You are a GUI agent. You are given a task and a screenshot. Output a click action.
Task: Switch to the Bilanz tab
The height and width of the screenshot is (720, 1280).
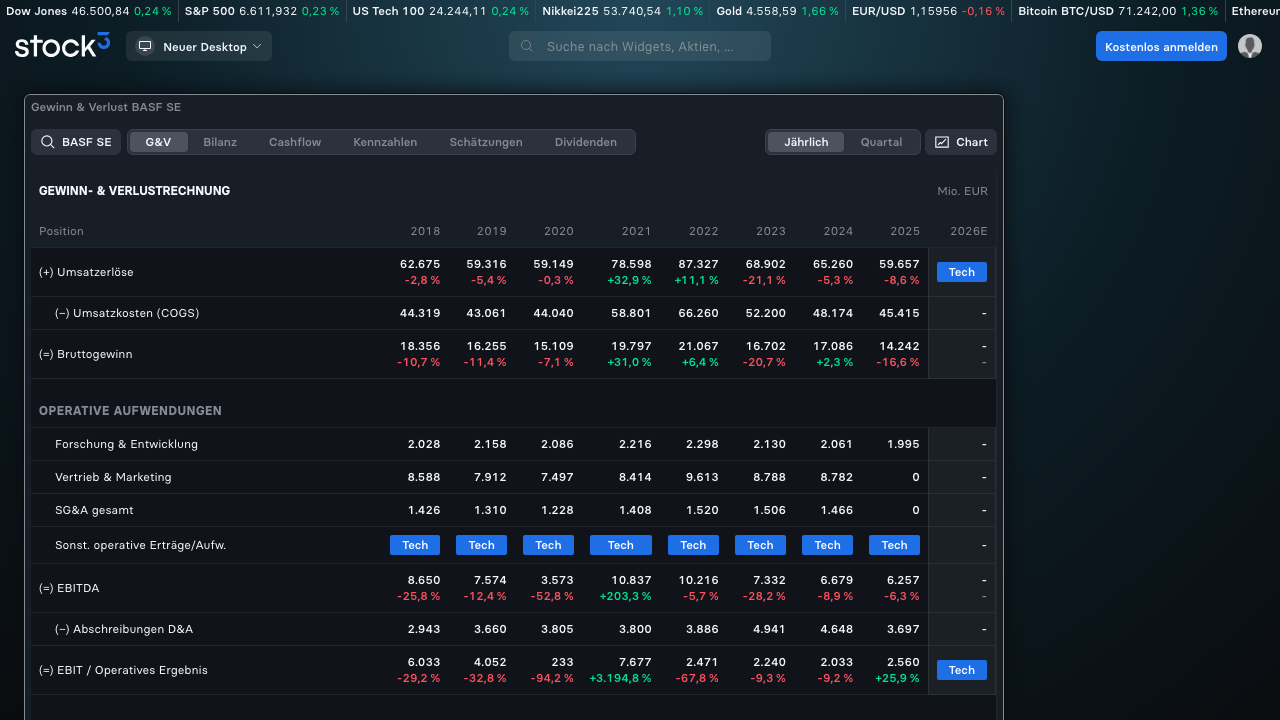tap(220, 142)
